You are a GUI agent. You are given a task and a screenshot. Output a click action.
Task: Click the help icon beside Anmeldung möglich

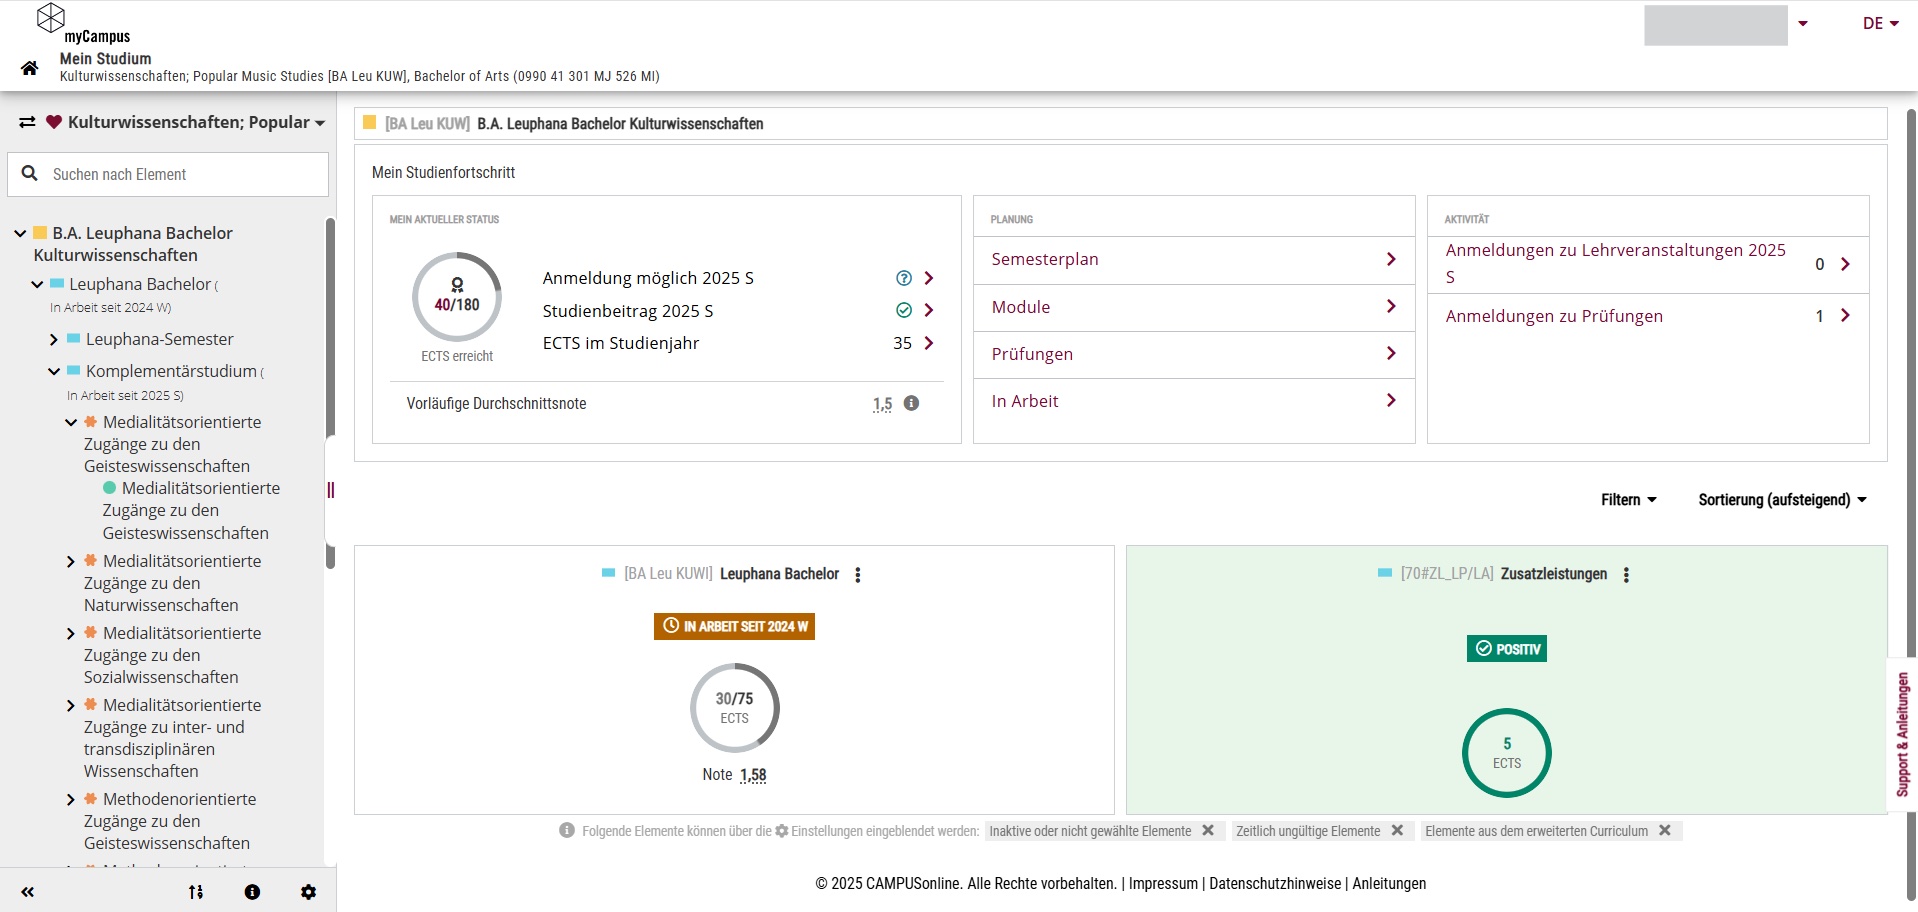point(904,278)
